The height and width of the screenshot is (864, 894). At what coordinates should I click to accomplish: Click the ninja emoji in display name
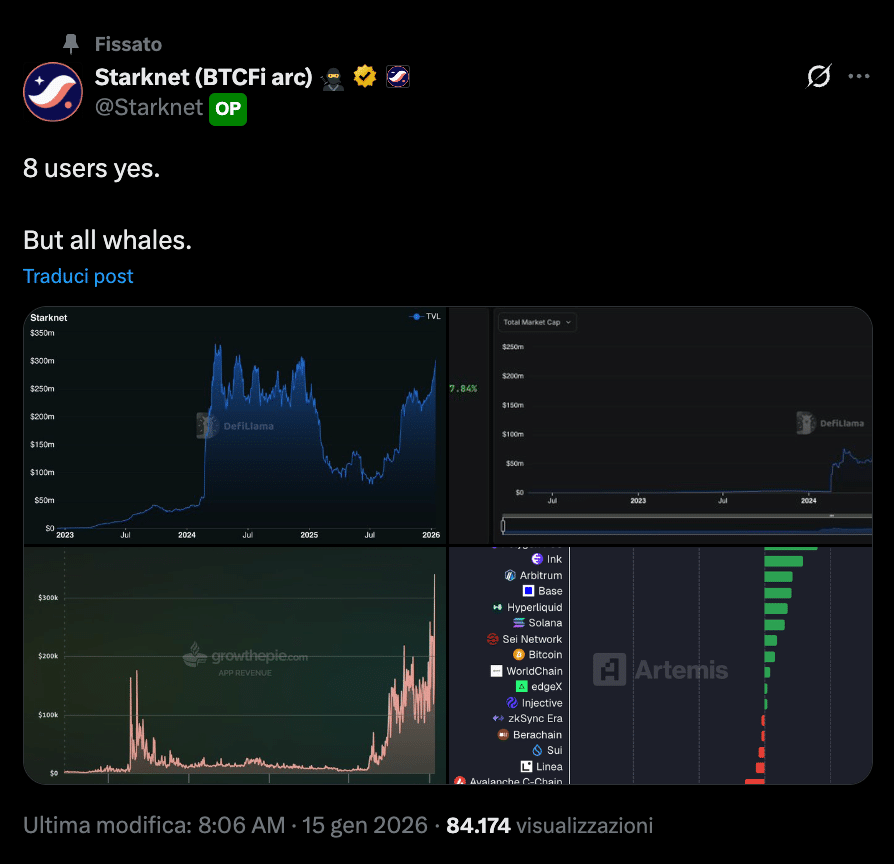tap(332, 78)
